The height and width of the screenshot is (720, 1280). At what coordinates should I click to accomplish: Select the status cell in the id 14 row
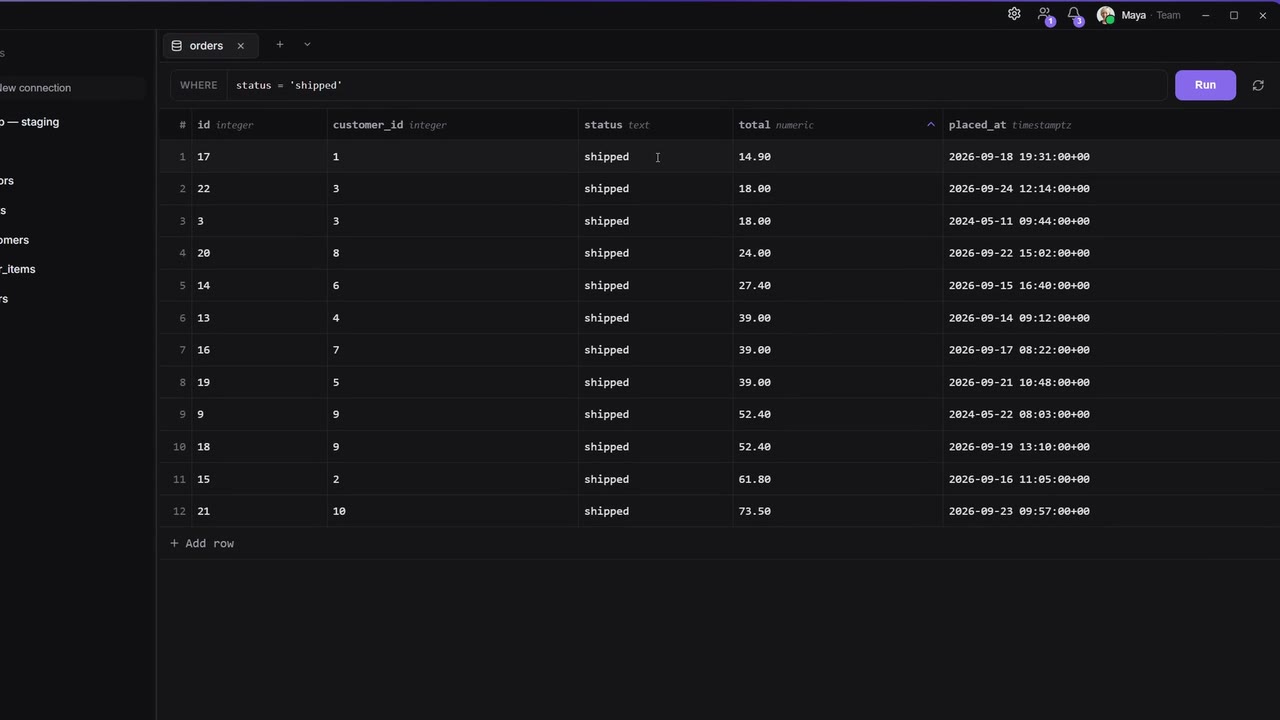[655, 286]
